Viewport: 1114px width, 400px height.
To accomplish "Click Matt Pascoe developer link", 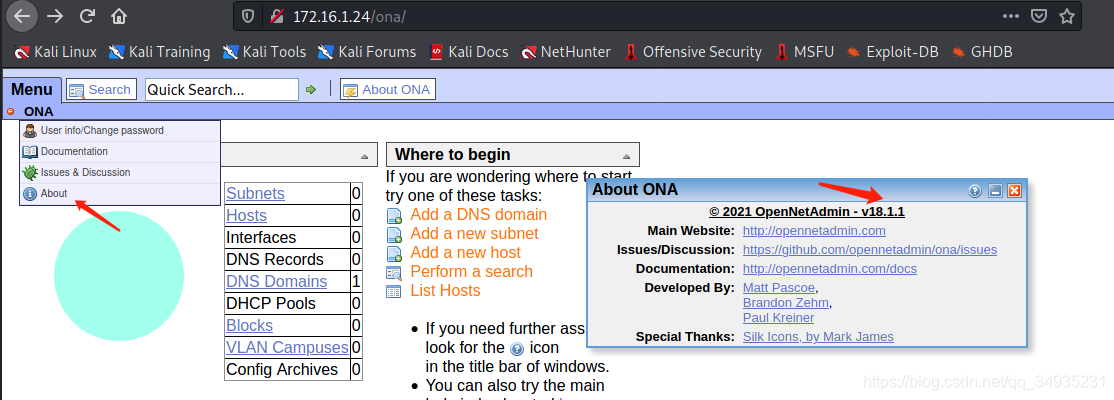I will point(779,288).
